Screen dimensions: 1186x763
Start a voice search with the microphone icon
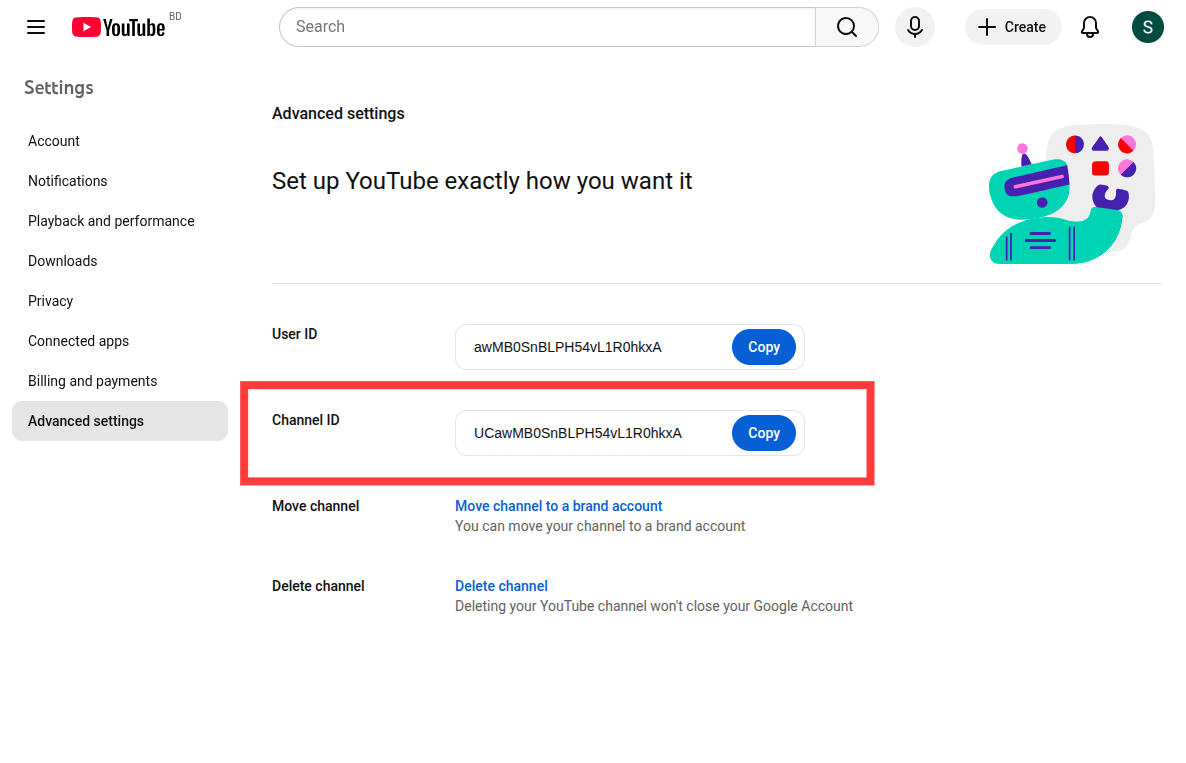(x=914, y=27)
